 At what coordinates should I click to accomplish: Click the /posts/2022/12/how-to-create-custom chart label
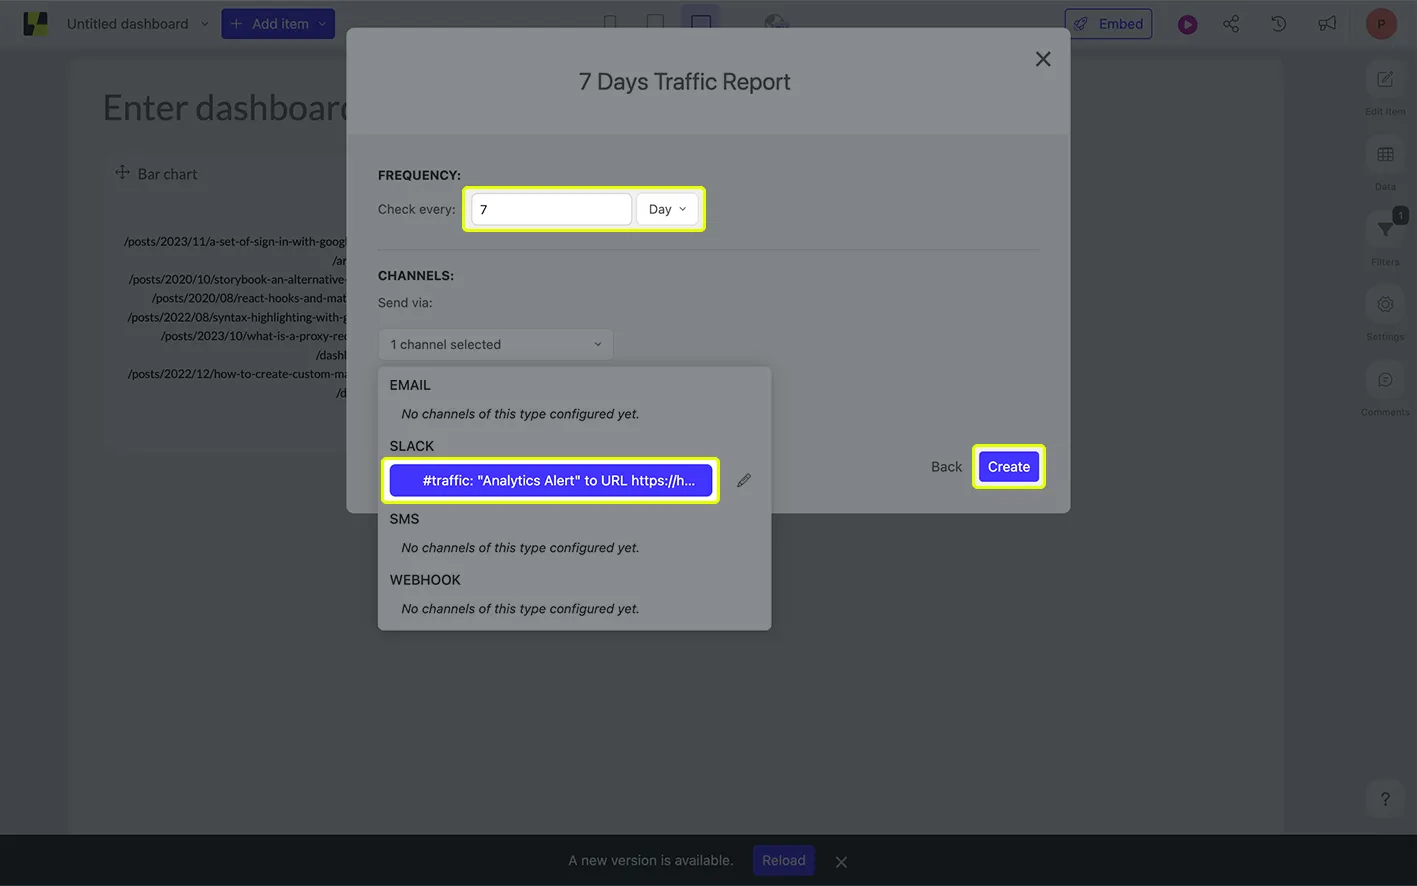[x=237, y=374]
